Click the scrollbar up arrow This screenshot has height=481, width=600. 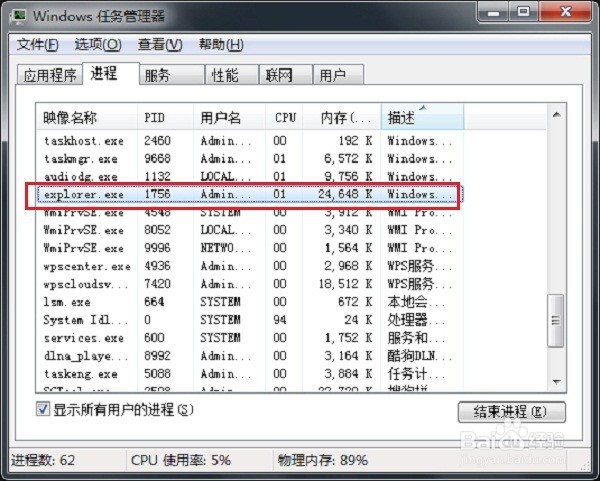point(557,115)
